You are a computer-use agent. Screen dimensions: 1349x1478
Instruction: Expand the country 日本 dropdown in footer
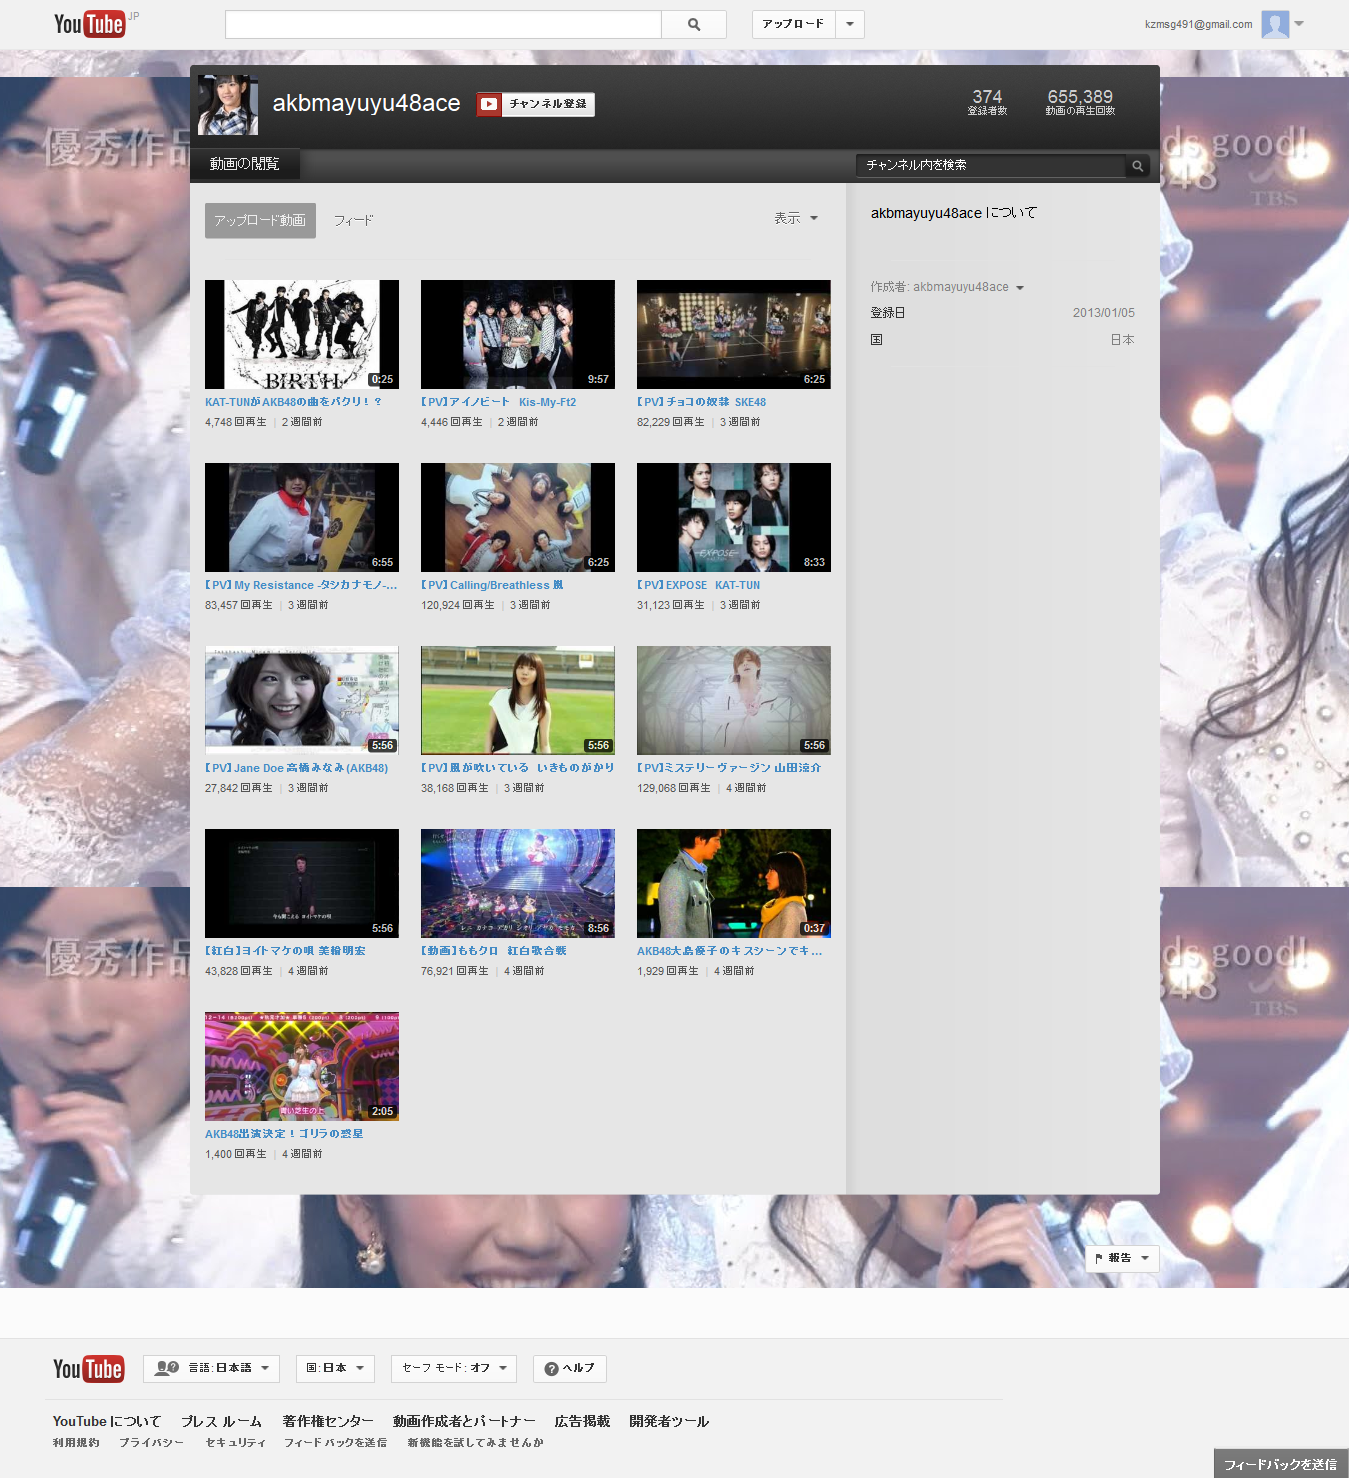tap(335, 1368)
